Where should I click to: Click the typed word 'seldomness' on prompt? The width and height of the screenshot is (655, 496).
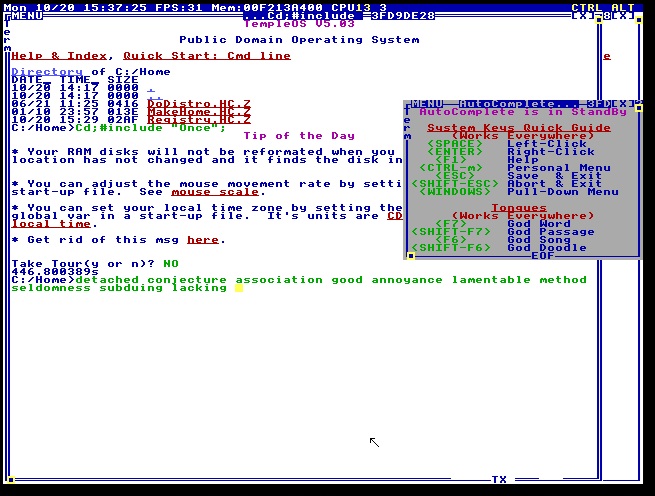(51, 287)
